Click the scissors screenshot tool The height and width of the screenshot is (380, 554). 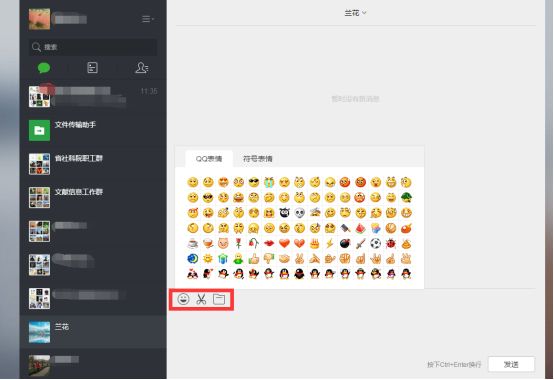pyautogui.click(x=201, y=299)
